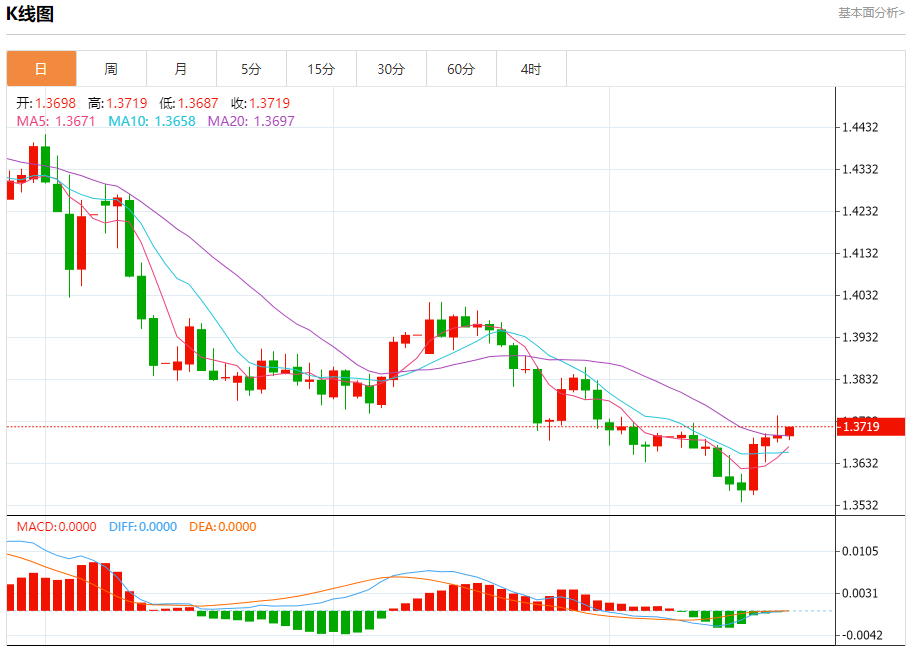910x646 pixels.
Task: Click the 0.0031 MACD axis label
Action: [x=861, y=593]
